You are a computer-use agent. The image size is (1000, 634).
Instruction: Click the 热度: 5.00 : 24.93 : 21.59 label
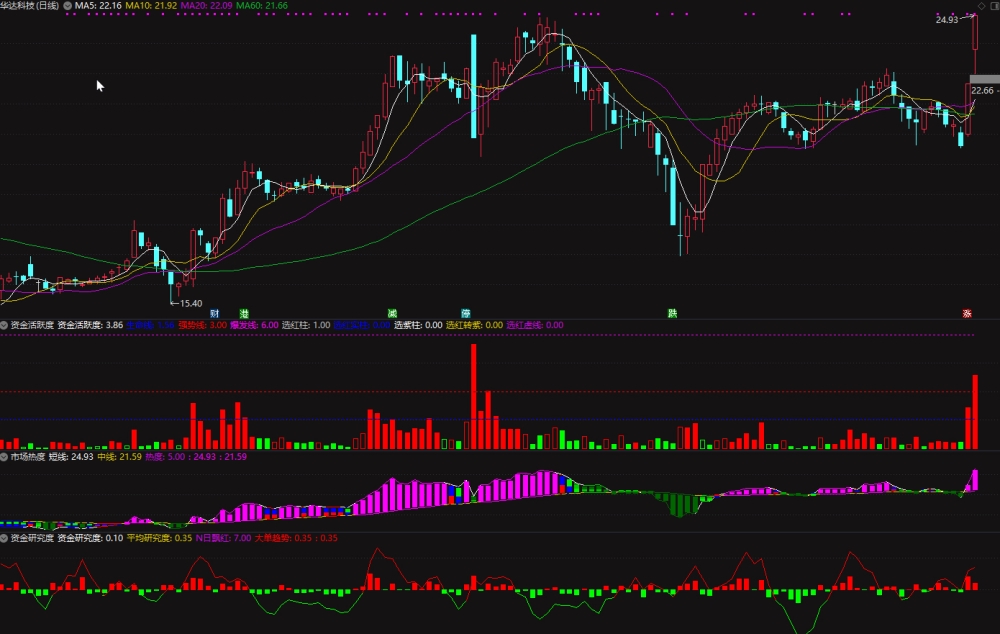coord(196,457)
